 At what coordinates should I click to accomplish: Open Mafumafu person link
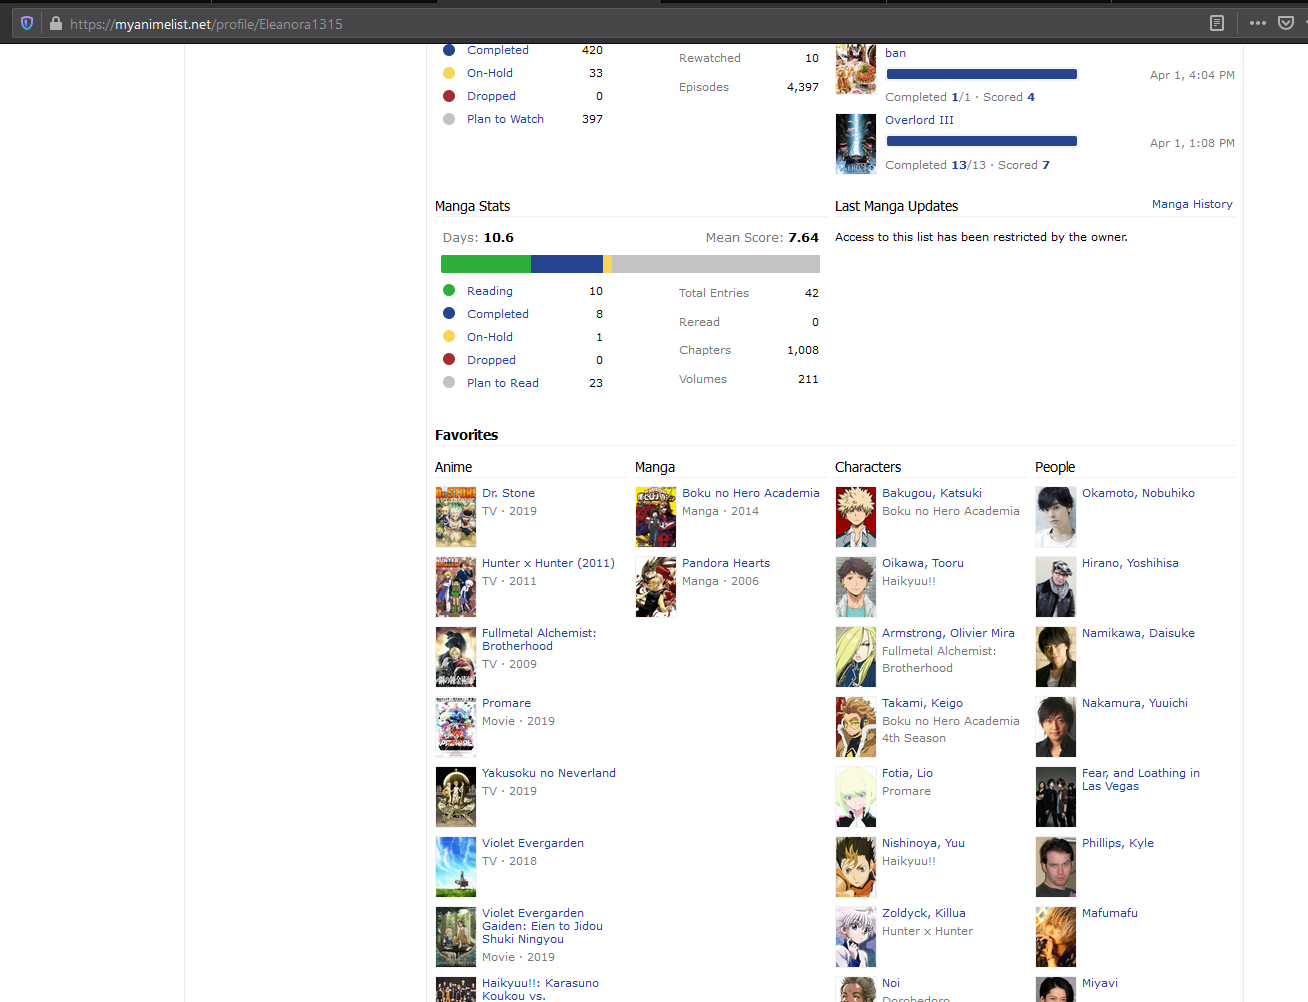pyautogui.click(x=1110, y=913)
